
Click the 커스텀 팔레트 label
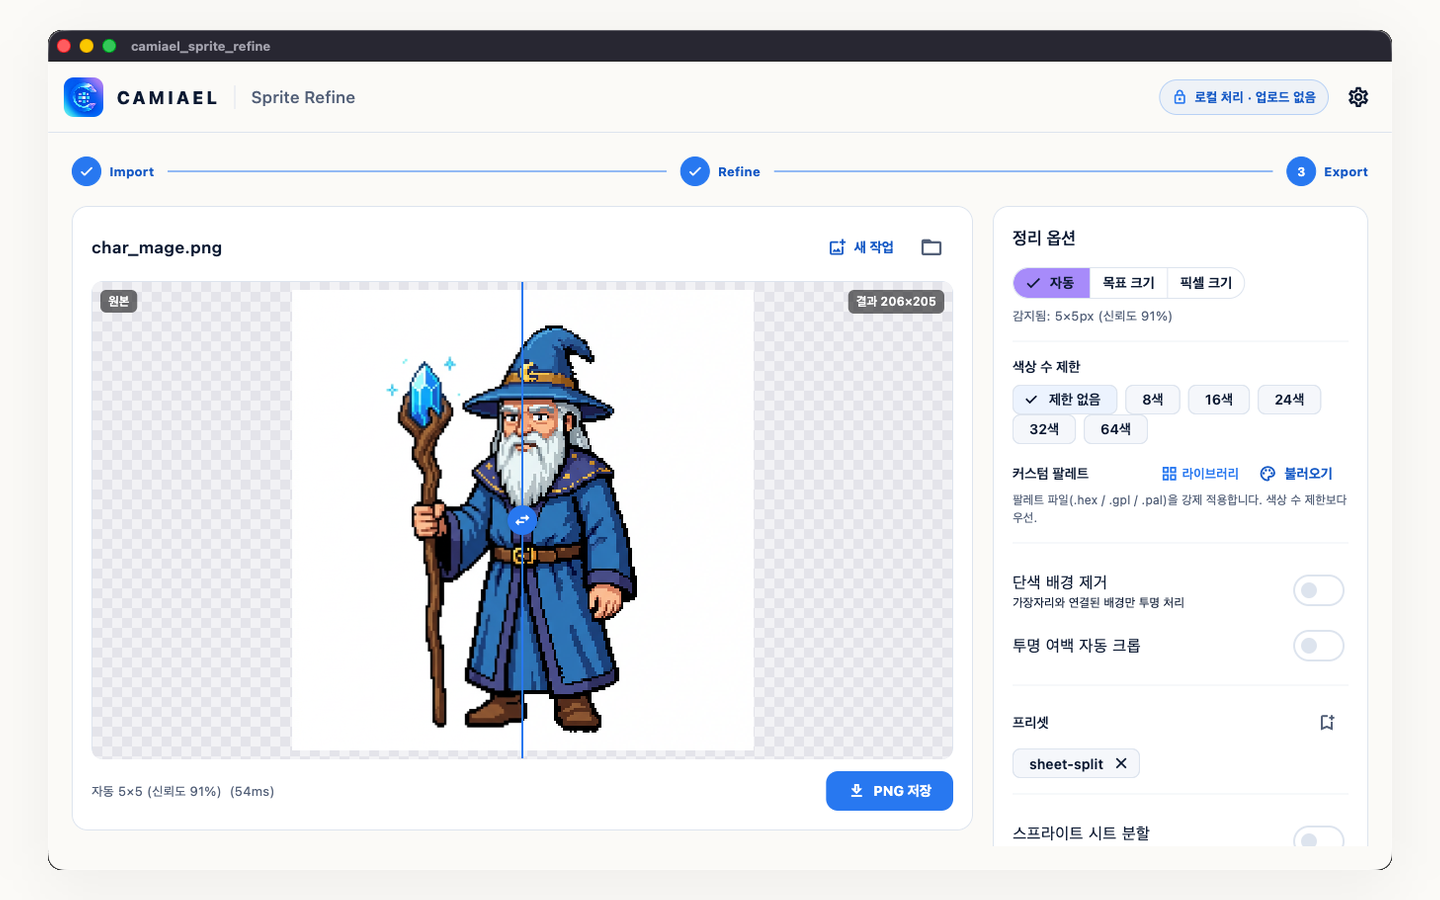coord(1050,473)
